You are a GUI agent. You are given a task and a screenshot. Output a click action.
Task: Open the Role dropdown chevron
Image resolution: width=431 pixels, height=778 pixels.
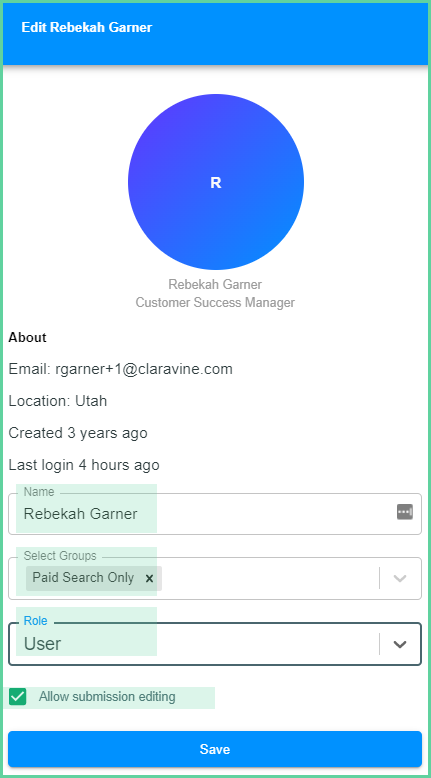400,644
